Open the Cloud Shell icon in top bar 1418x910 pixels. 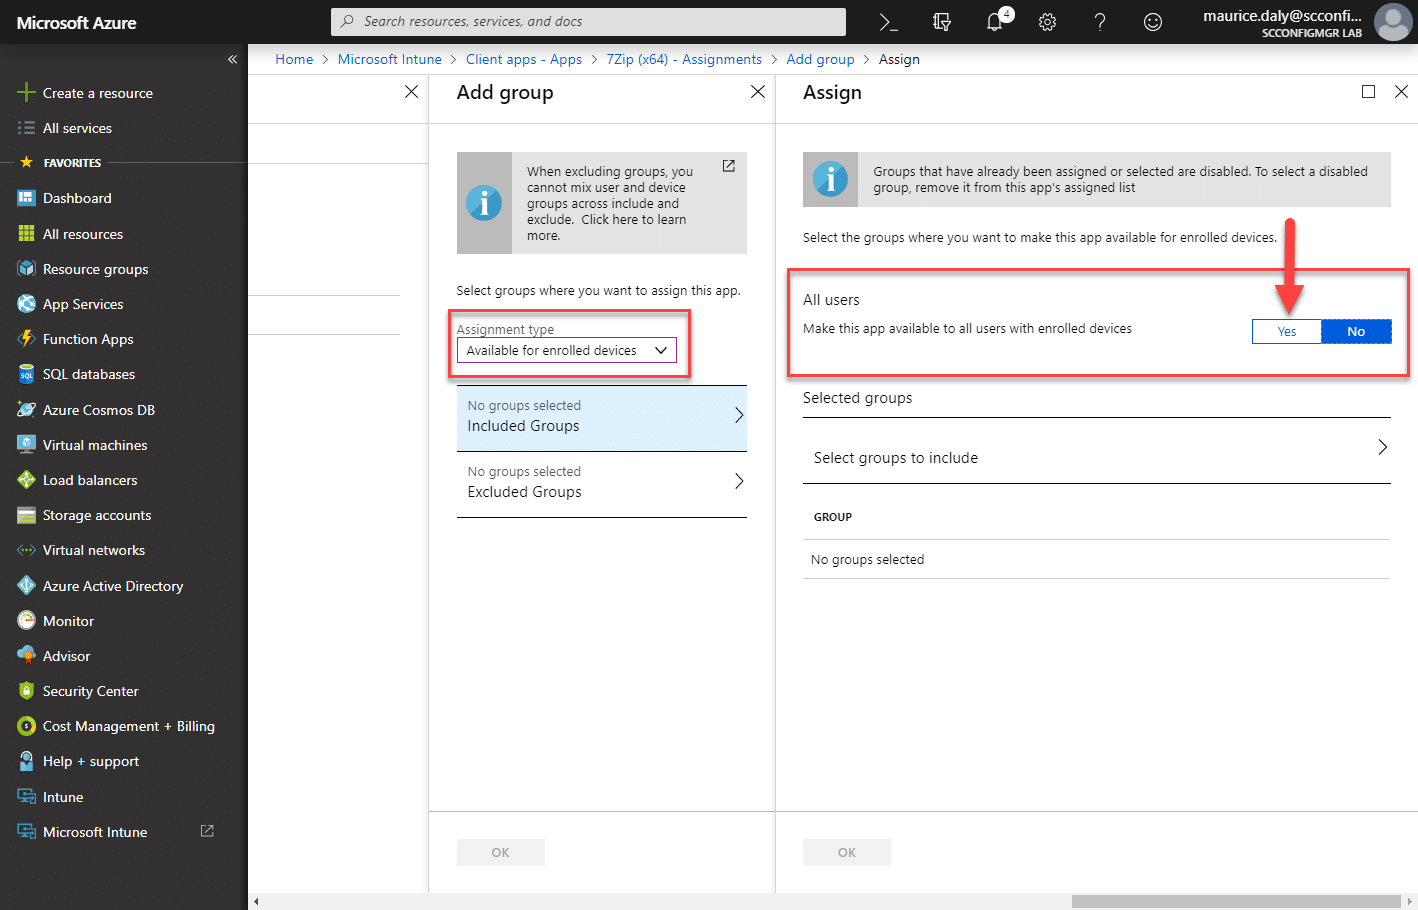click(x=887, y=22)
